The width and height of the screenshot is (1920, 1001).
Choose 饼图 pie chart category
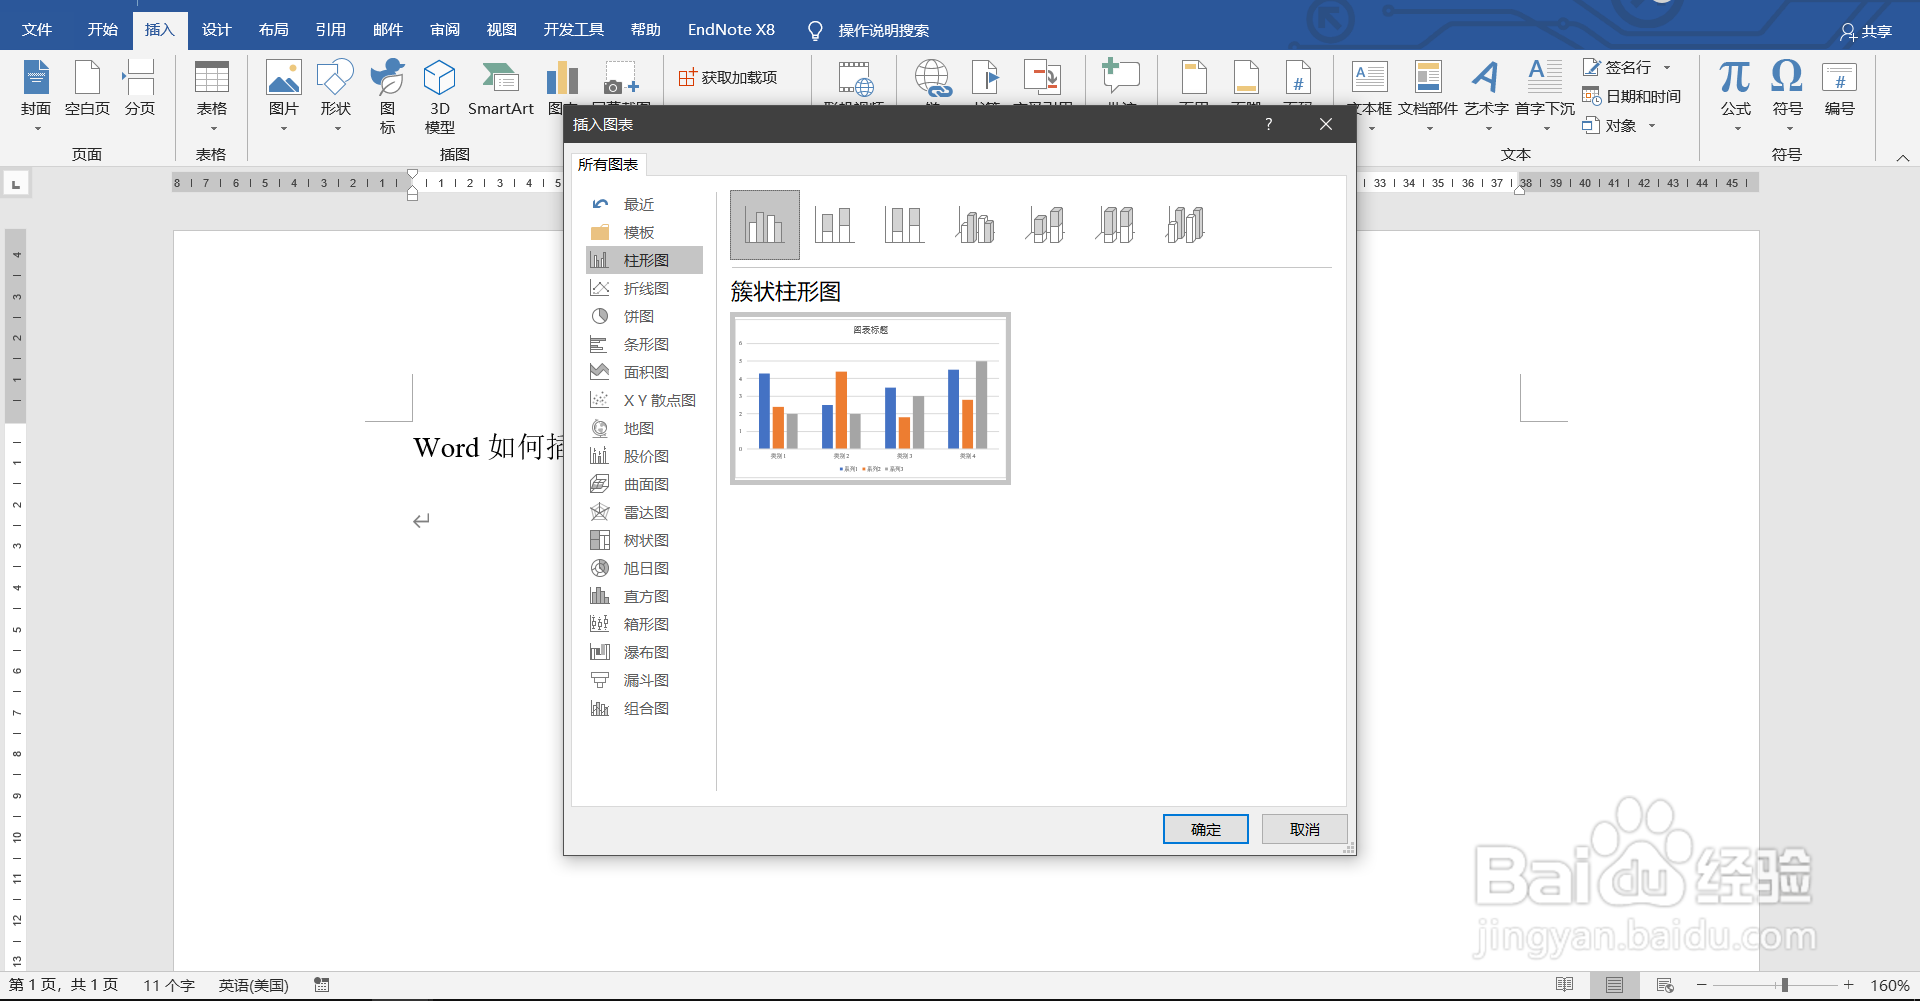point(644,316)
